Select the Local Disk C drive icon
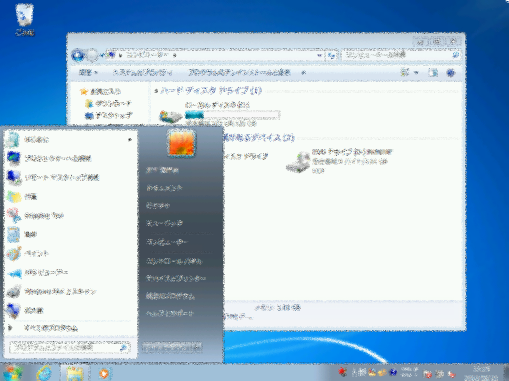 point(170,116)
